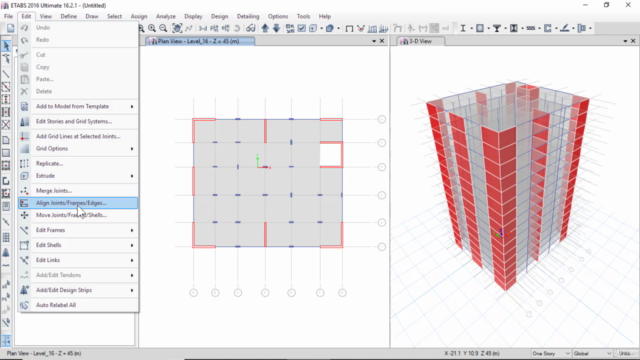Click the composite beam design icon
640x360 pixels.
[x=497, y=28]
